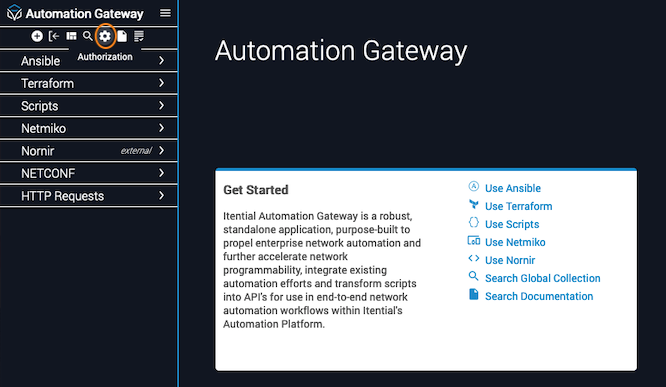Click the document file icon in toolbar
Viewport: 666px width, 387px height.
pyautogui.click(x=122, y=36)
